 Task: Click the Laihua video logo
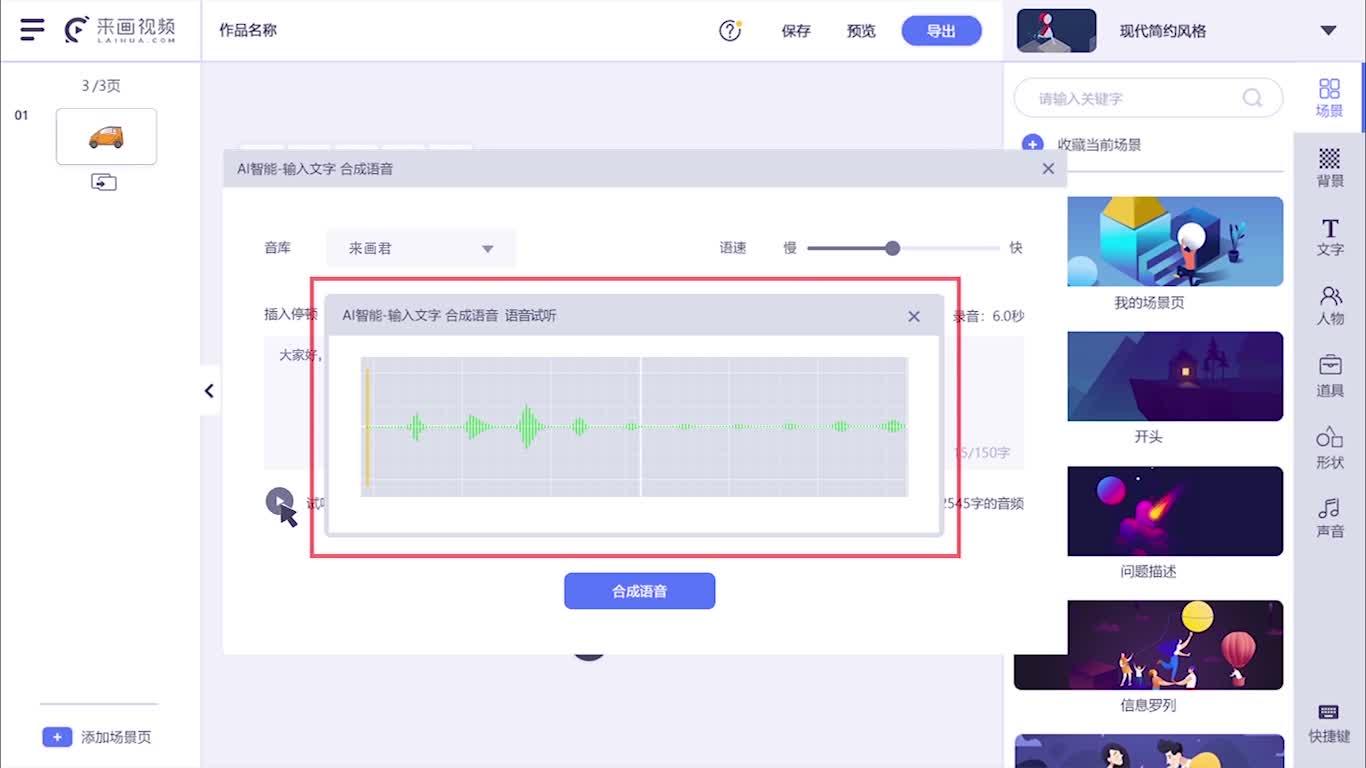(119, 30)
